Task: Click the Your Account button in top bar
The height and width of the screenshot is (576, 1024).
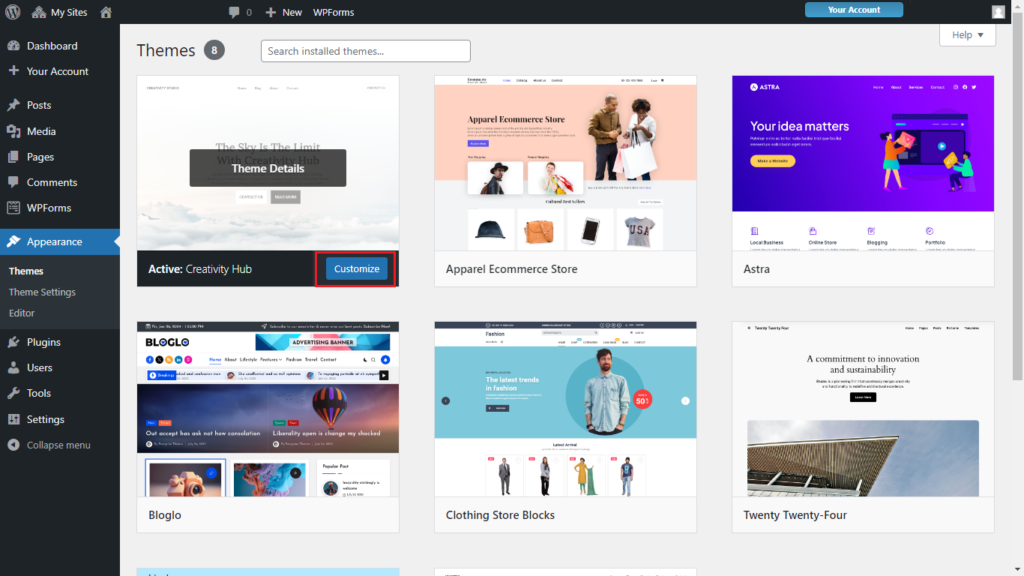Action: [x=853, y=10]
